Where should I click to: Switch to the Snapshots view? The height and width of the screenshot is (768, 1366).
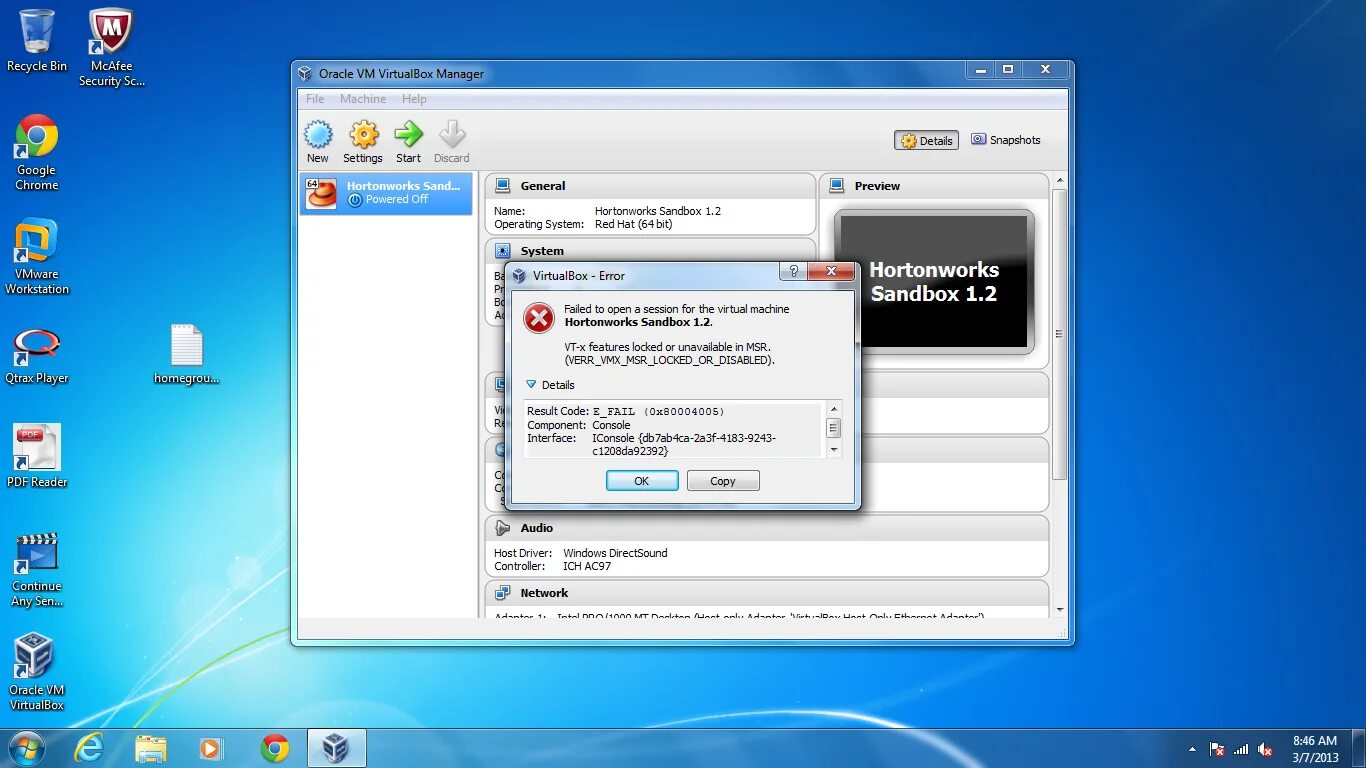click(x=1005, y=140)
